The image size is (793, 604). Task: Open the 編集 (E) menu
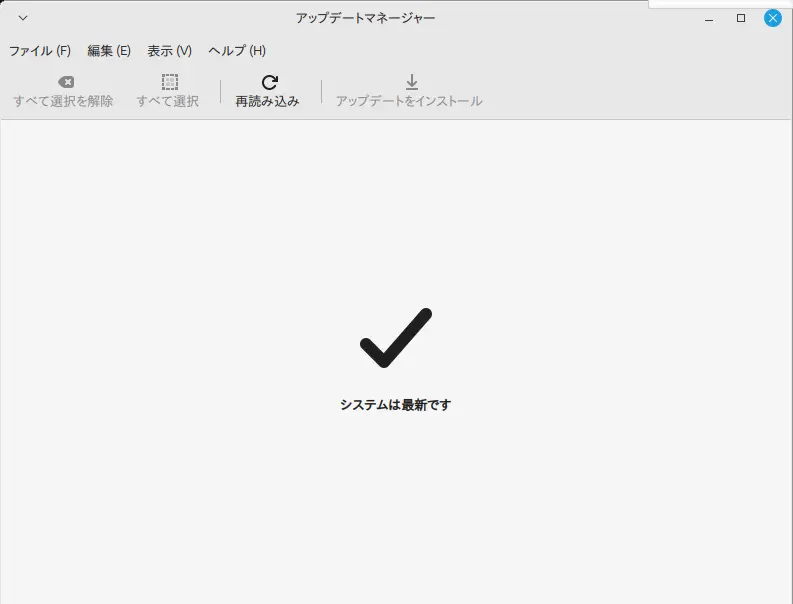point(109,51)
